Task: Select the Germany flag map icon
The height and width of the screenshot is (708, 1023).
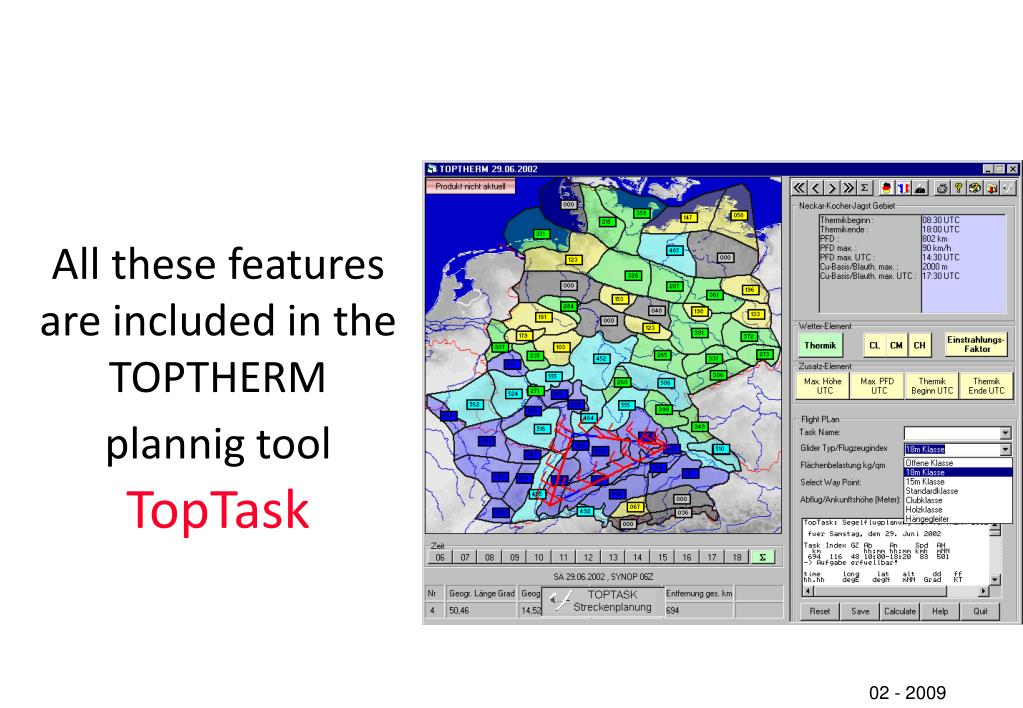Action: (x=886, y=188)
